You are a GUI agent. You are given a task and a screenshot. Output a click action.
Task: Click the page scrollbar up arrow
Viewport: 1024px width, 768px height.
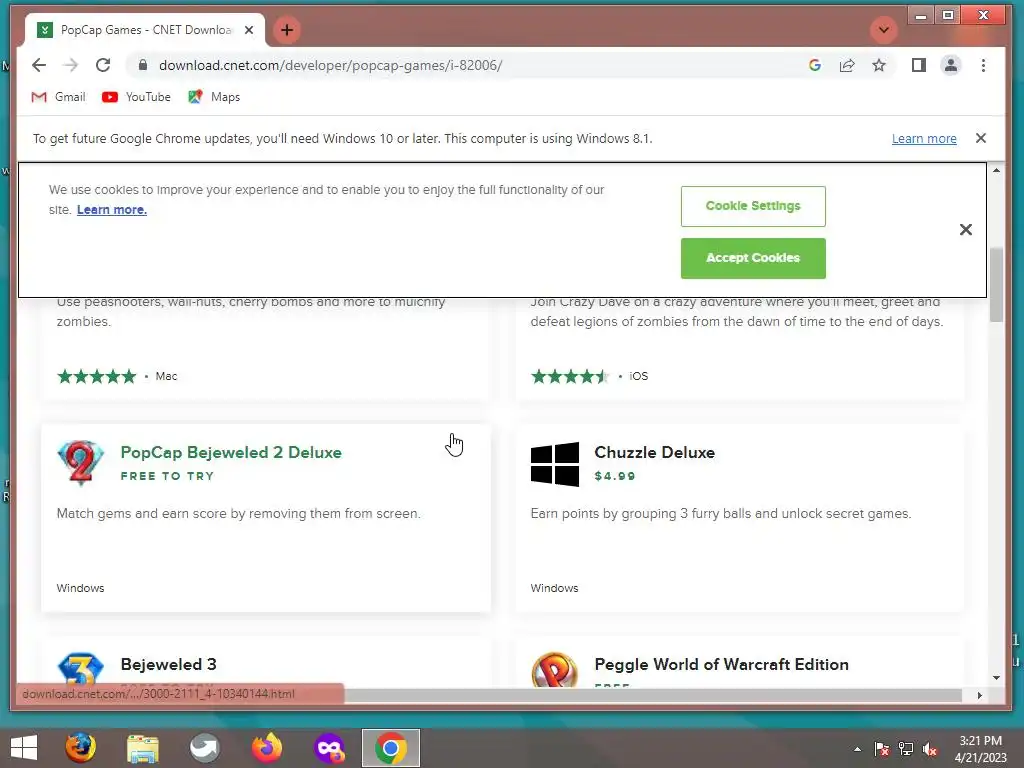(996, 170)
